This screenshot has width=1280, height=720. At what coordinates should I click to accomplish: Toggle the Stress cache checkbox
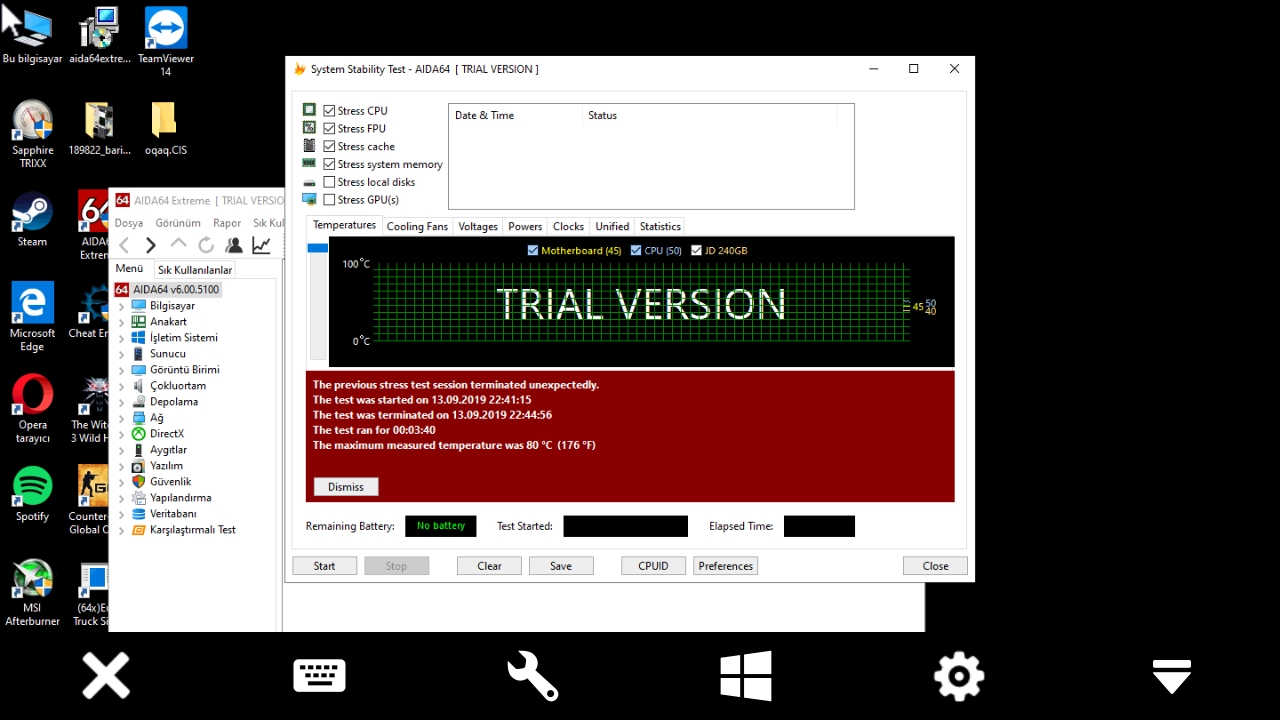point(329,147)
